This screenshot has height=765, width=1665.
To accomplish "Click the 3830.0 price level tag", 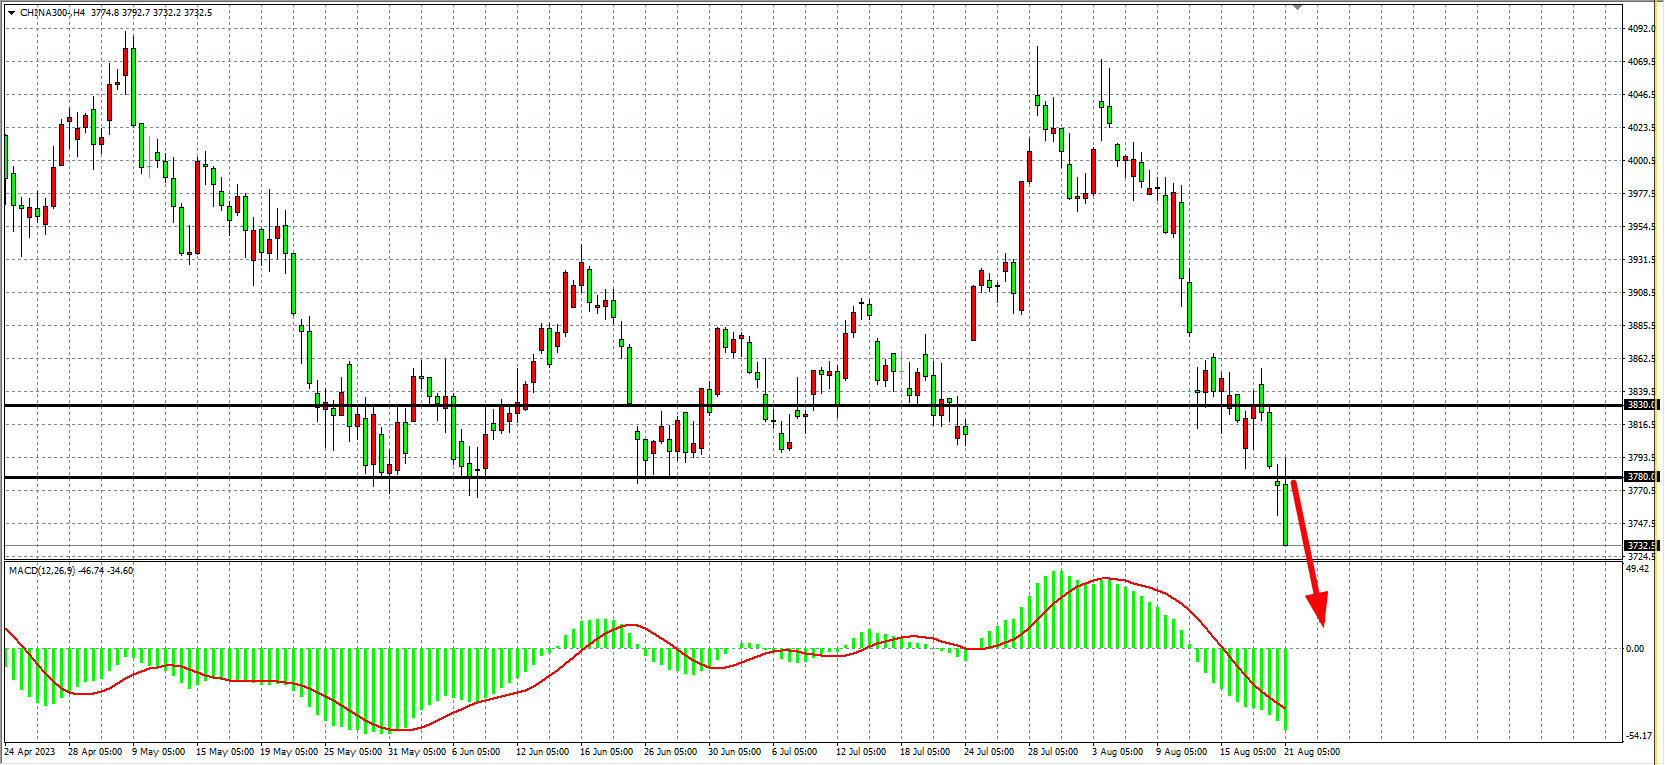I will point(1641,405).
